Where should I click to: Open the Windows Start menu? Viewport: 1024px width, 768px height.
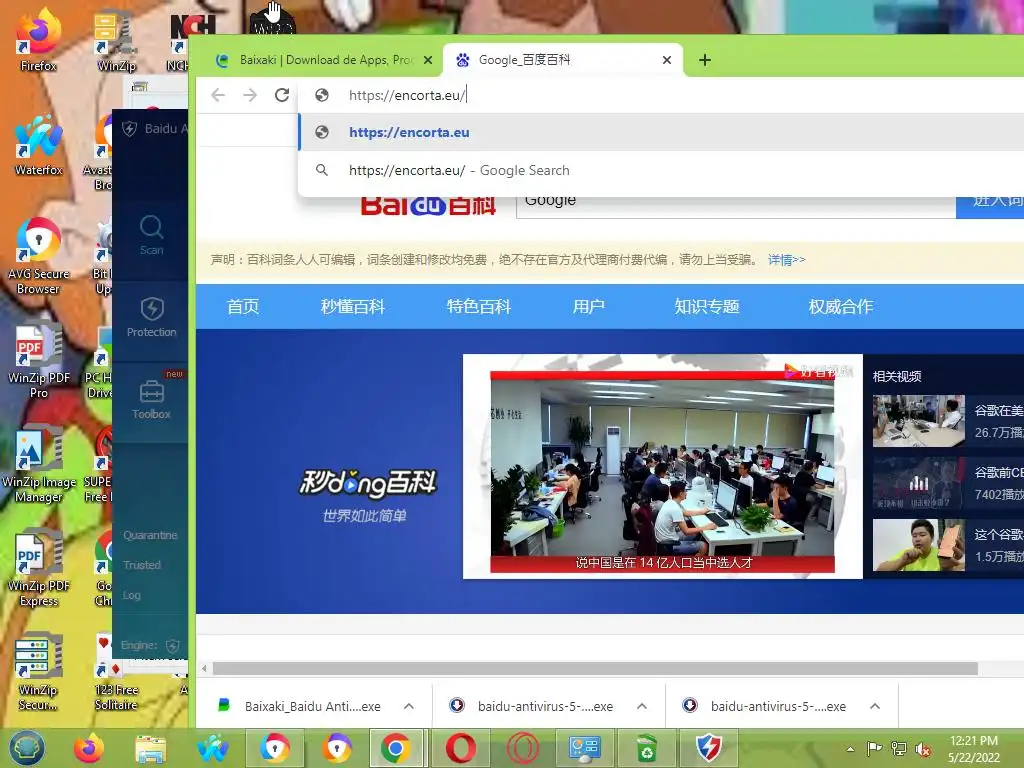click(27, 748)
